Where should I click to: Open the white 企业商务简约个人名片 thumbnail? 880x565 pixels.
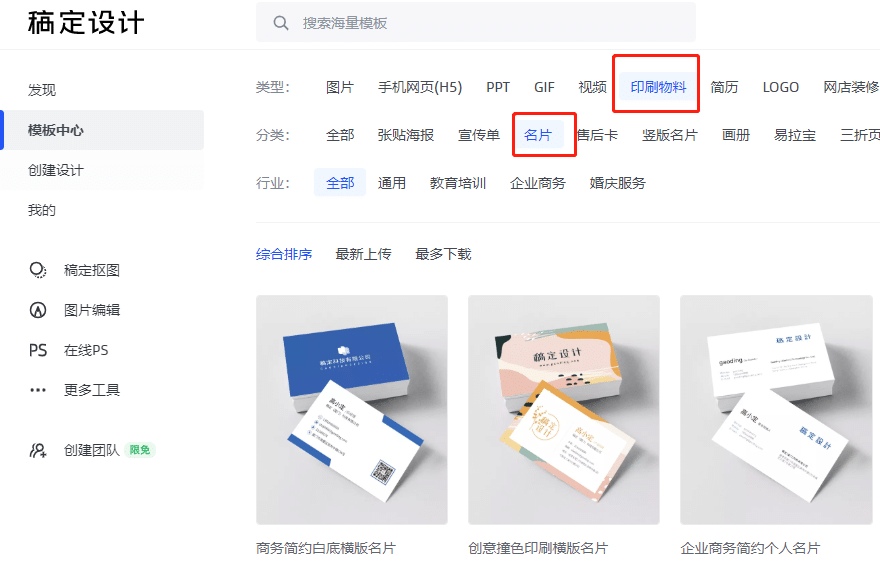[776, 410]
